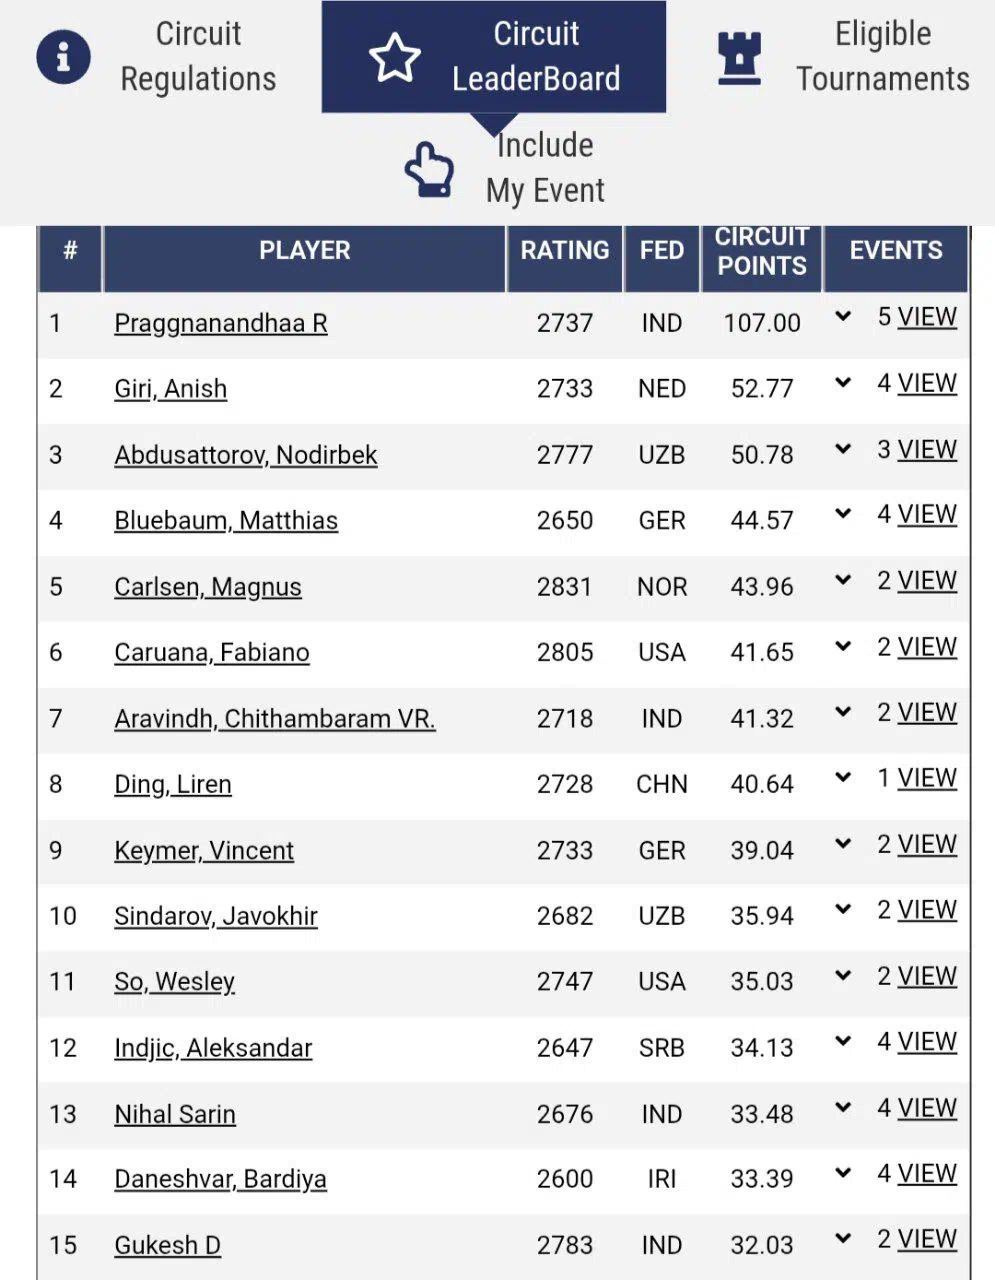
Task: Click VIEW link for Caruana, Fabiano
Action: pyautogui.click(x=927, y=647)
